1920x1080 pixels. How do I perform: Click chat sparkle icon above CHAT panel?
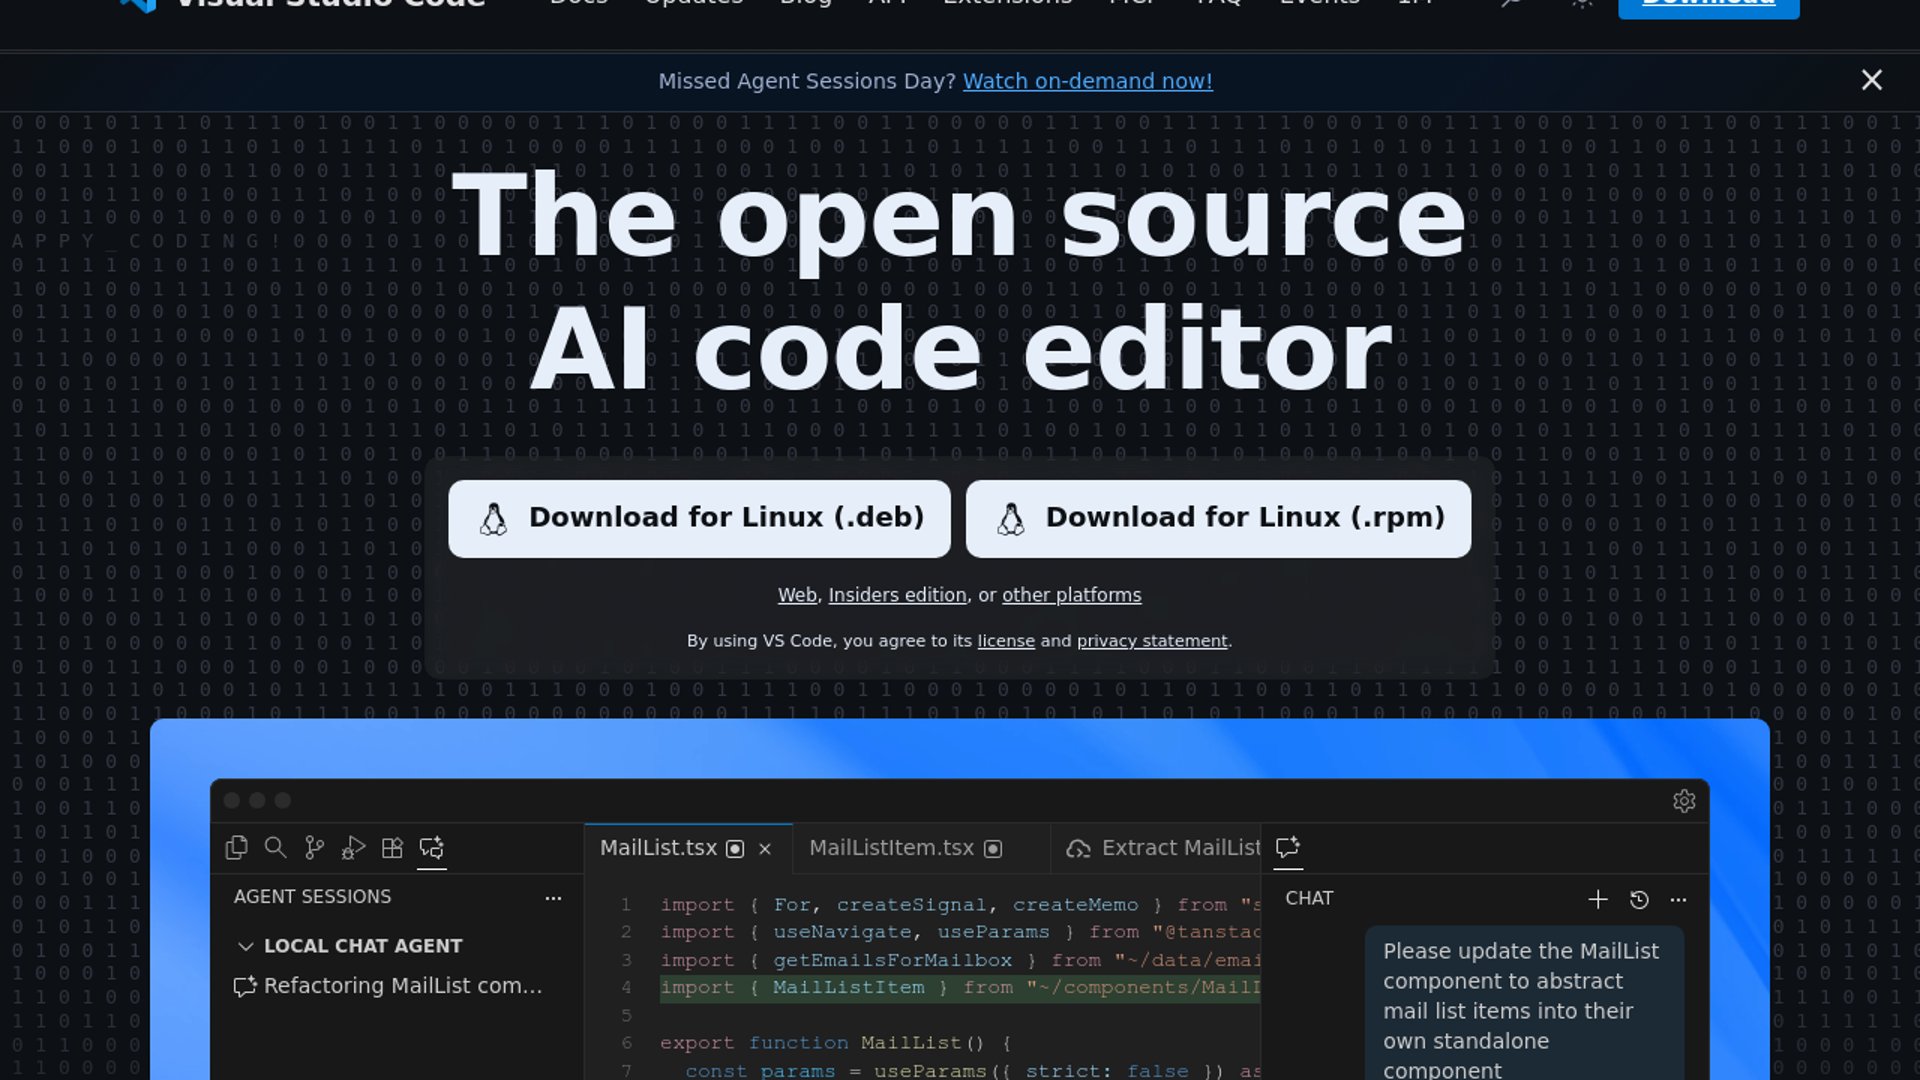1288,848
